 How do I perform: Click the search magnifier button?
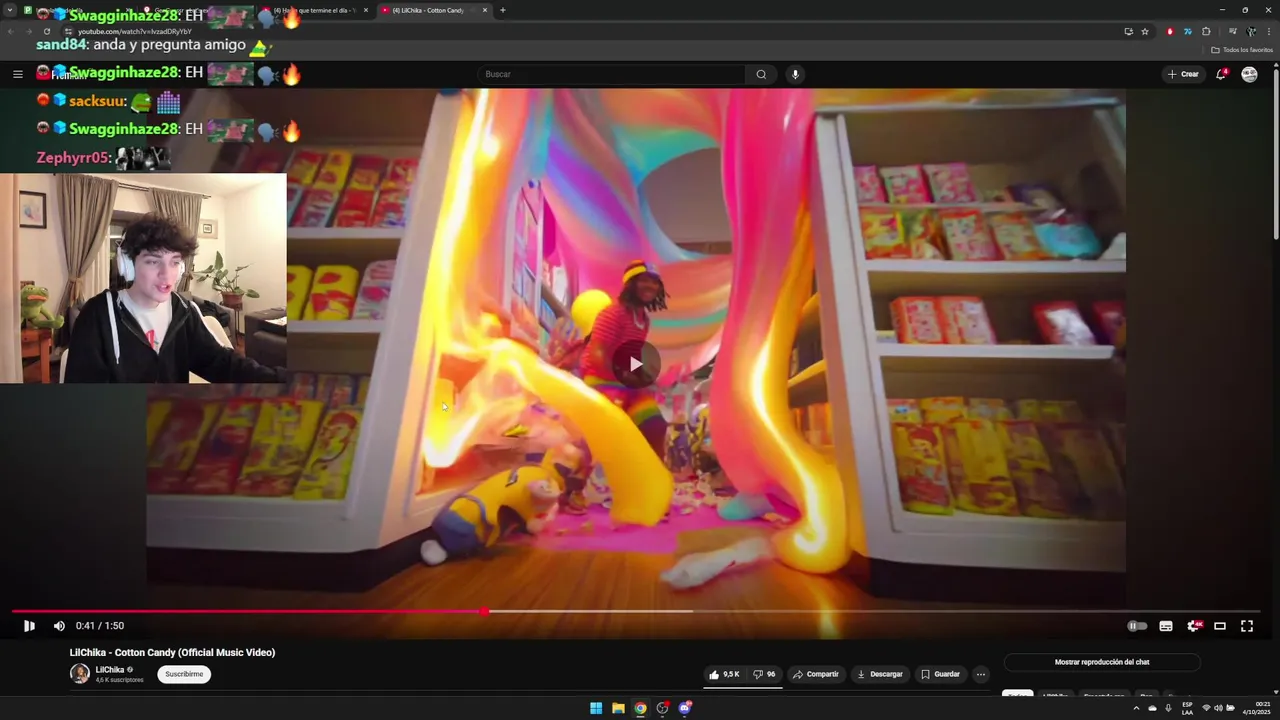click(761, 74)
